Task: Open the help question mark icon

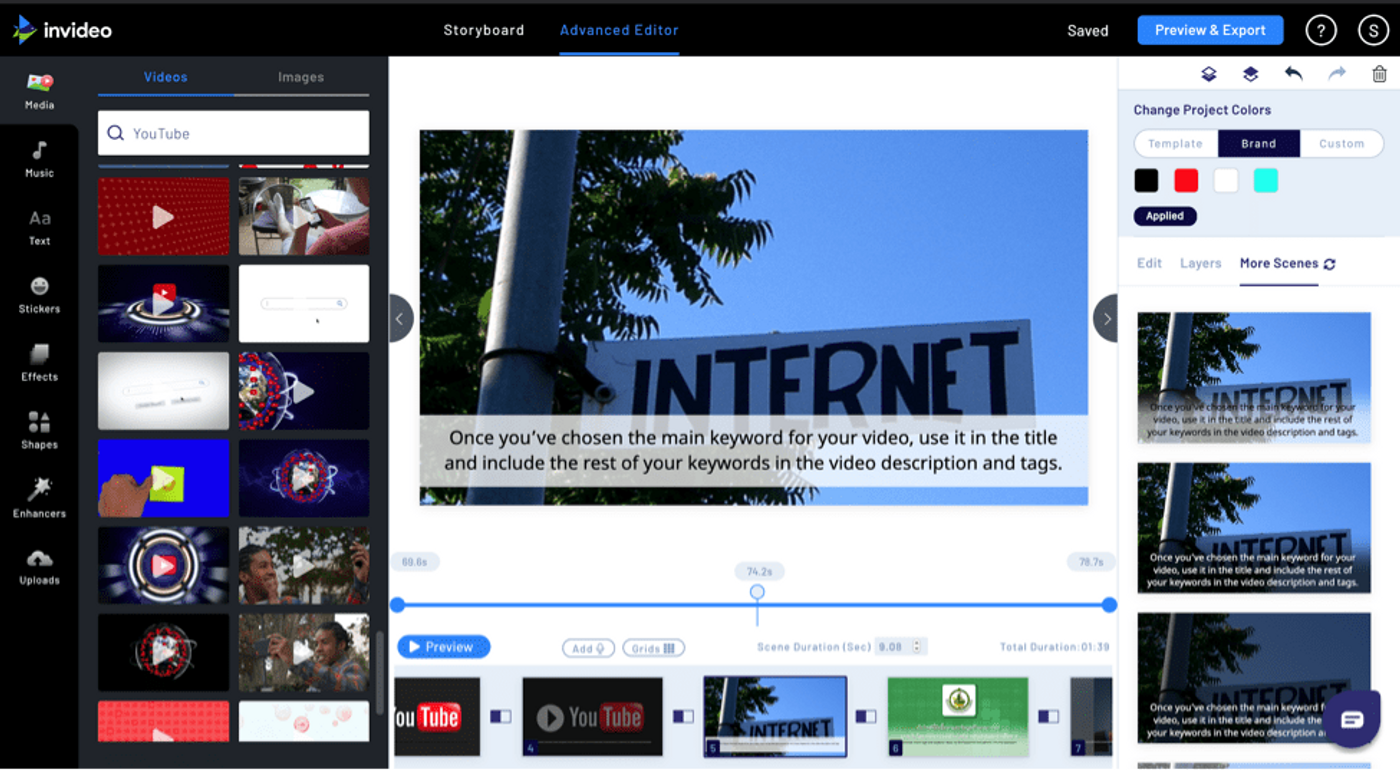Action: click(x=1321, y=30)
